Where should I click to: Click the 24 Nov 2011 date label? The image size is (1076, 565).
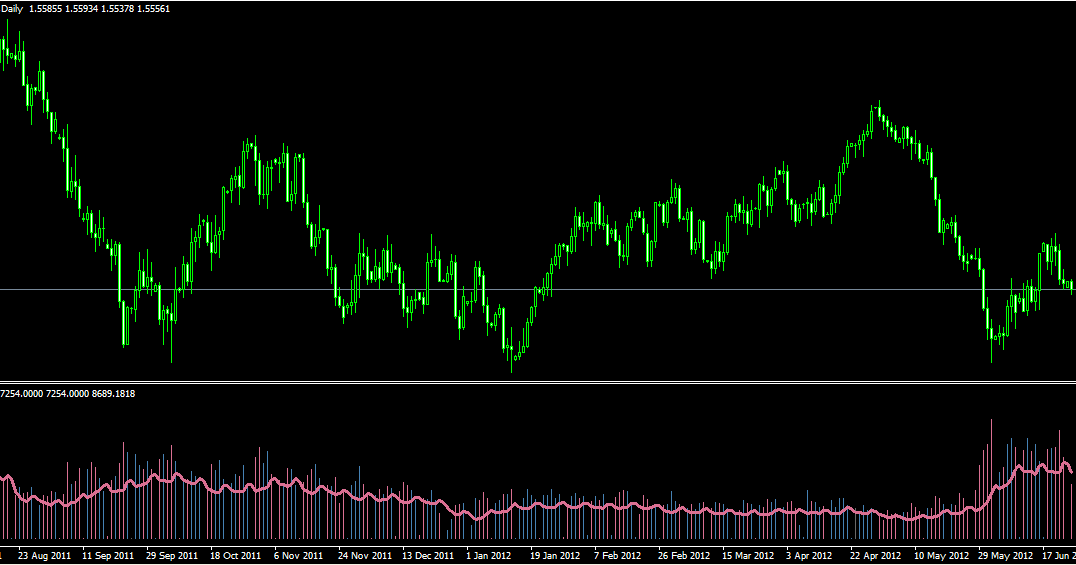[364, 555]
